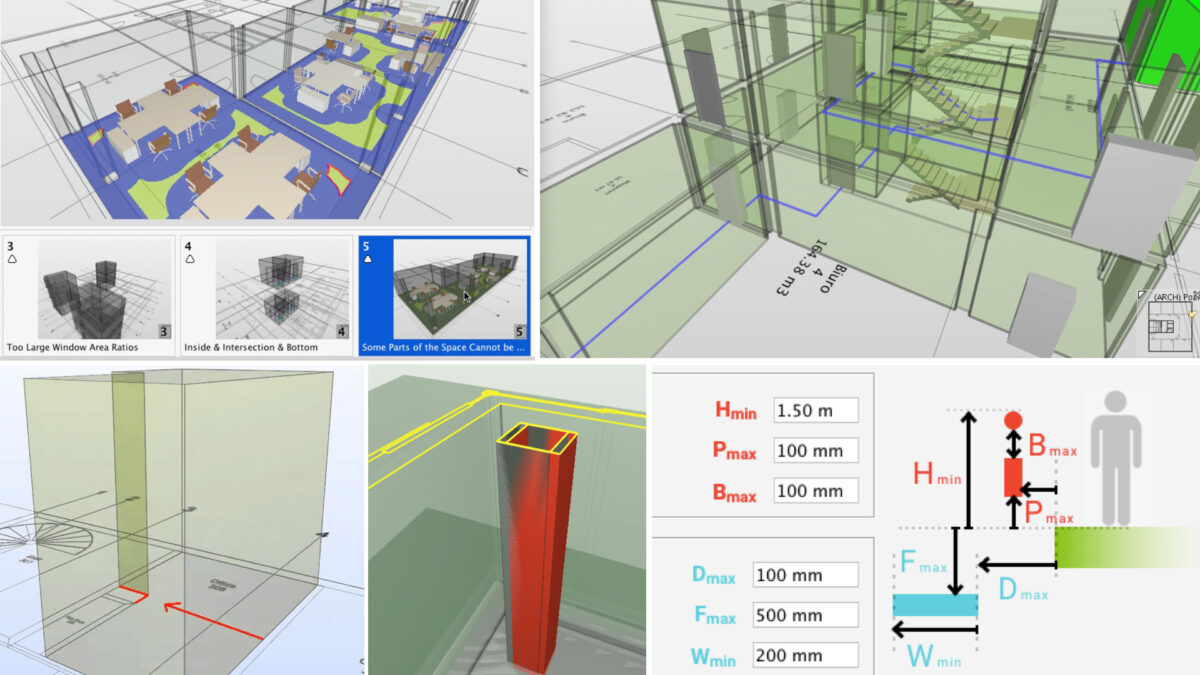
Task: Click the red circle in the diagram
Action: click(1015, 420)
